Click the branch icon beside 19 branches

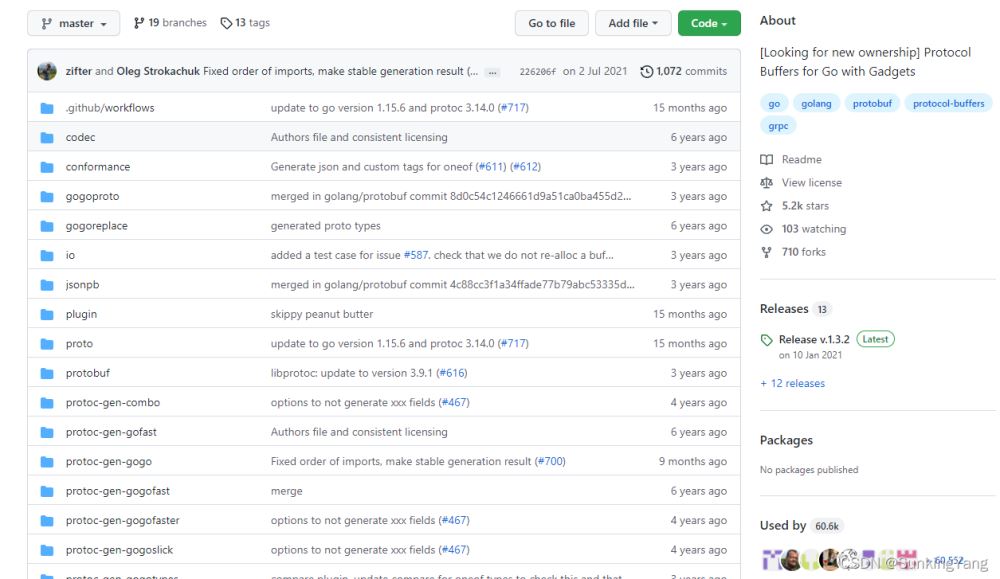[x=139, y=23]
